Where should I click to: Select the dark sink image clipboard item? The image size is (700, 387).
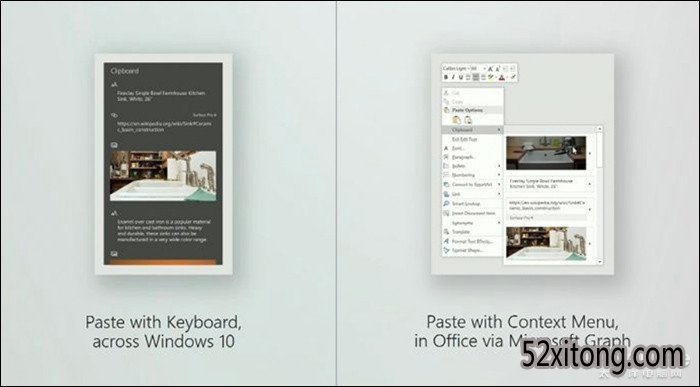[546, 153]
